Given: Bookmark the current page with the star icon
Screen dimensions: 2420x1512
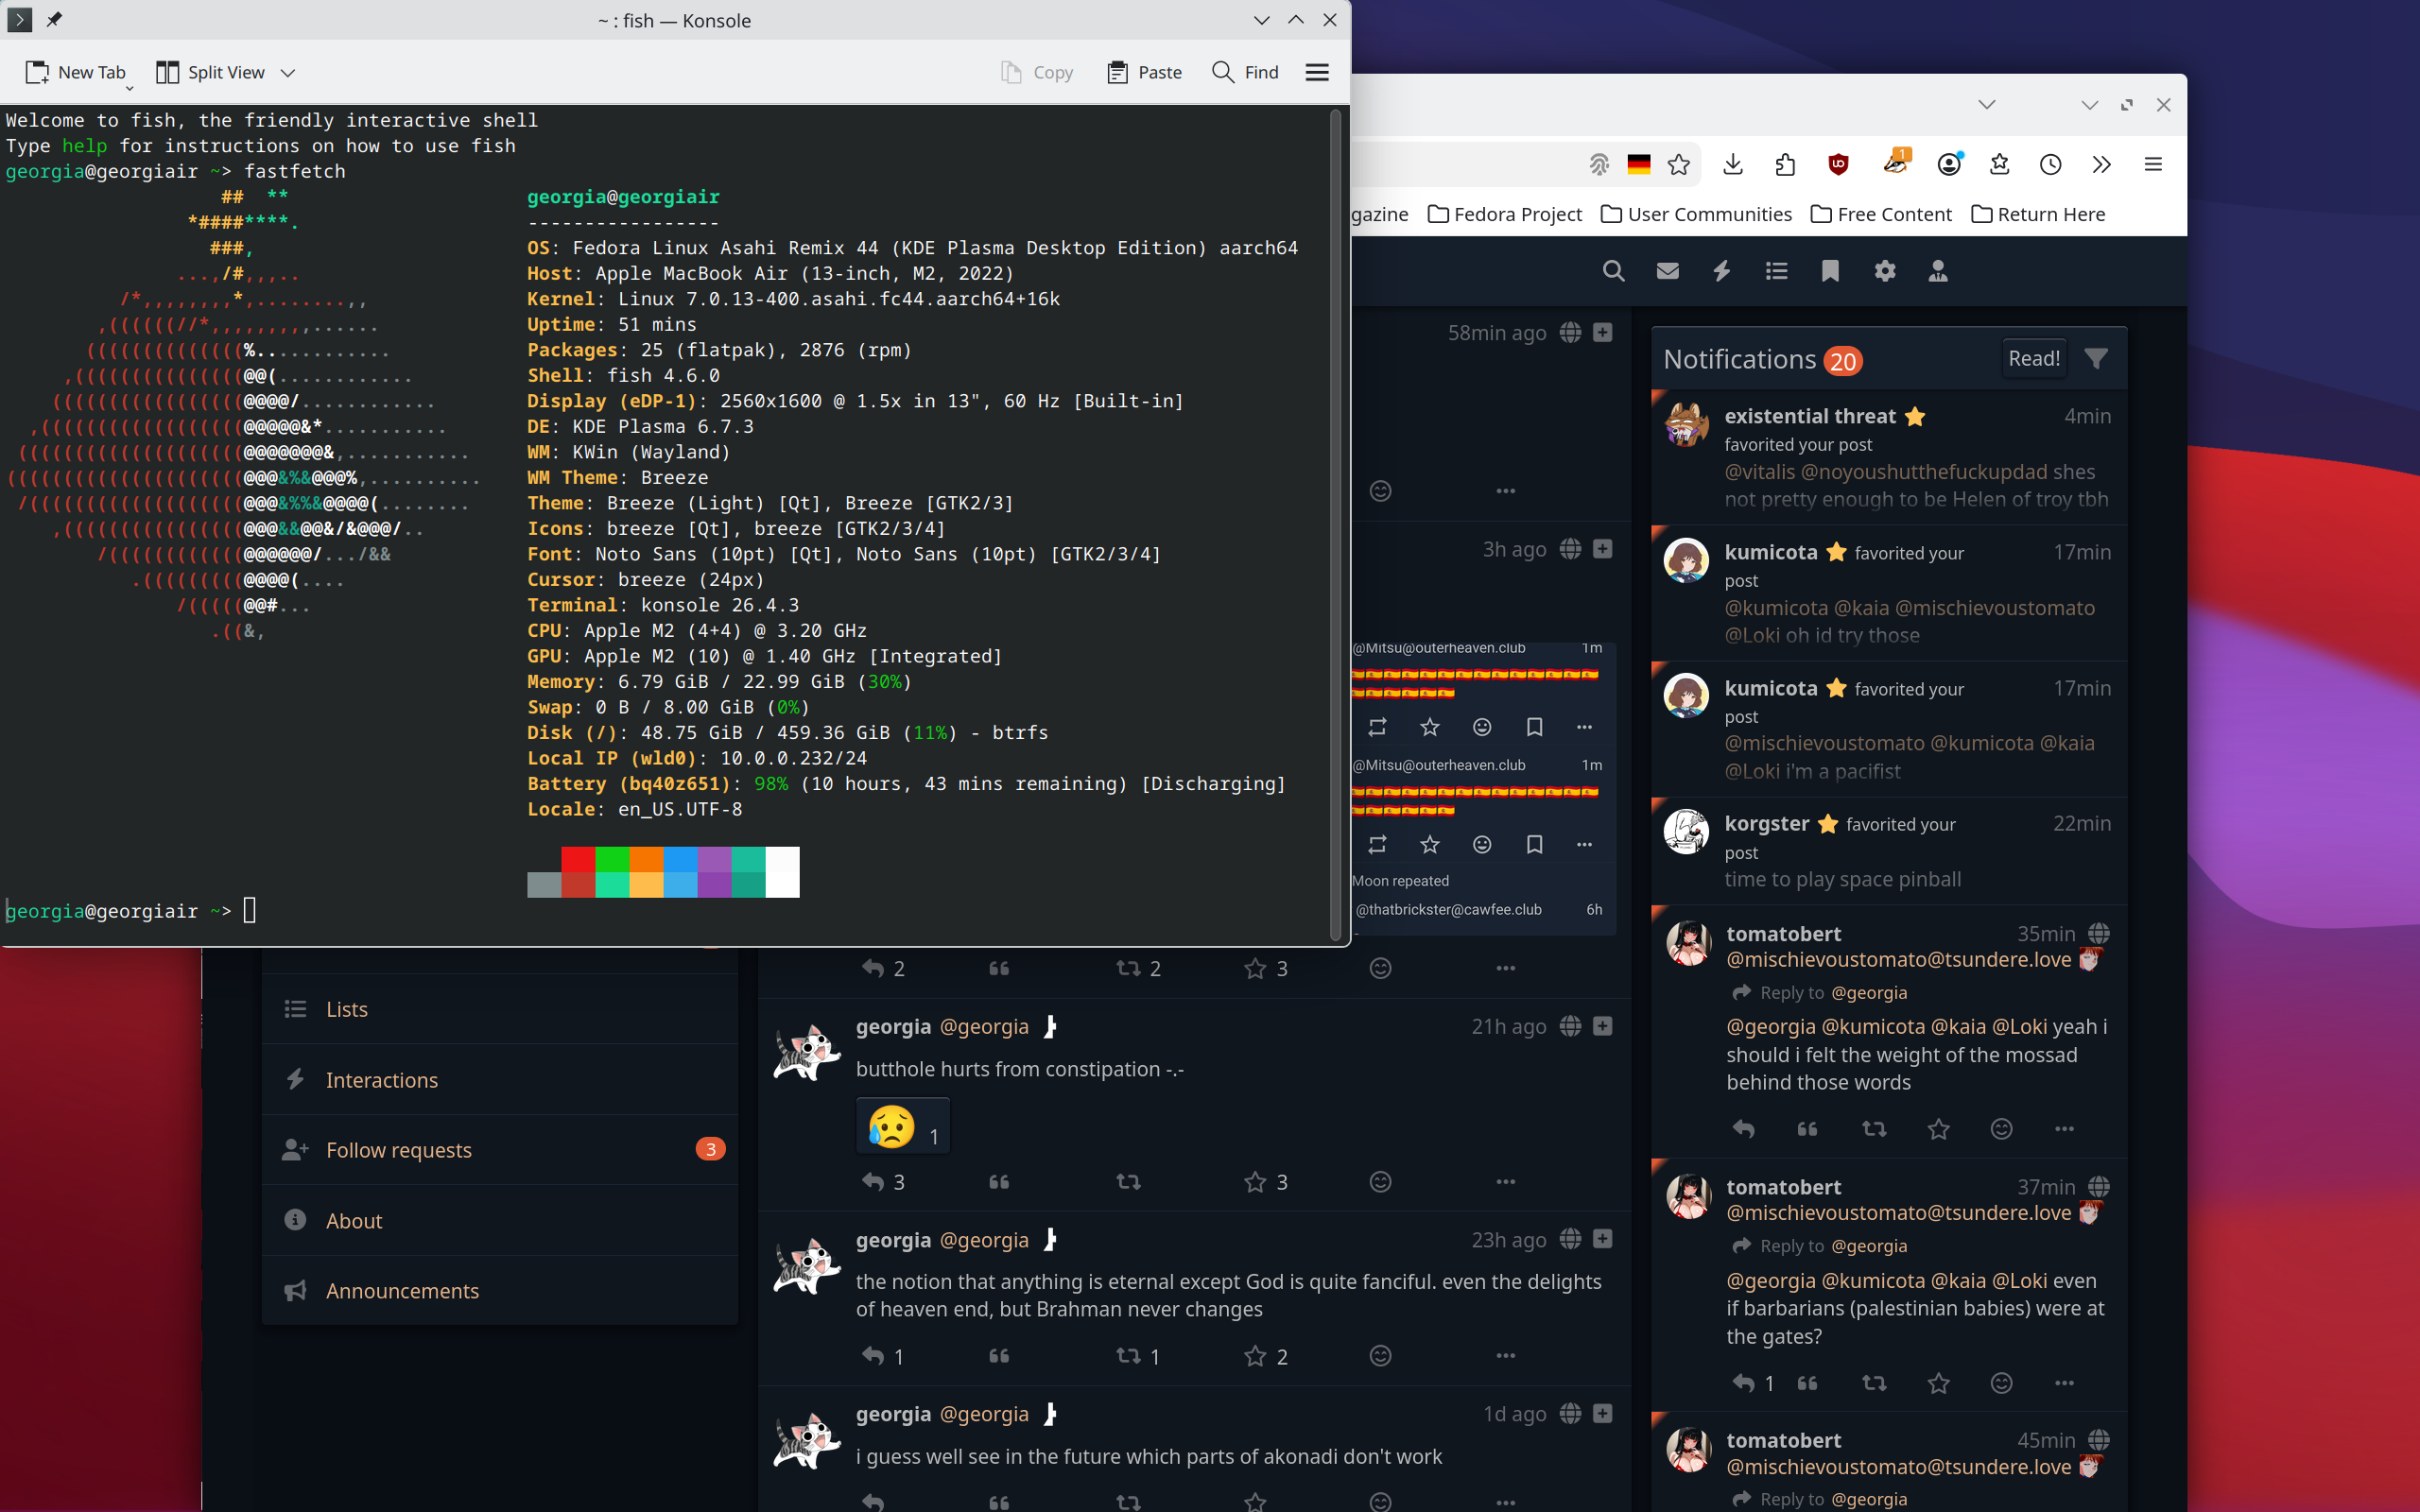Looking at the screenshot, I should coord(1679,164).
